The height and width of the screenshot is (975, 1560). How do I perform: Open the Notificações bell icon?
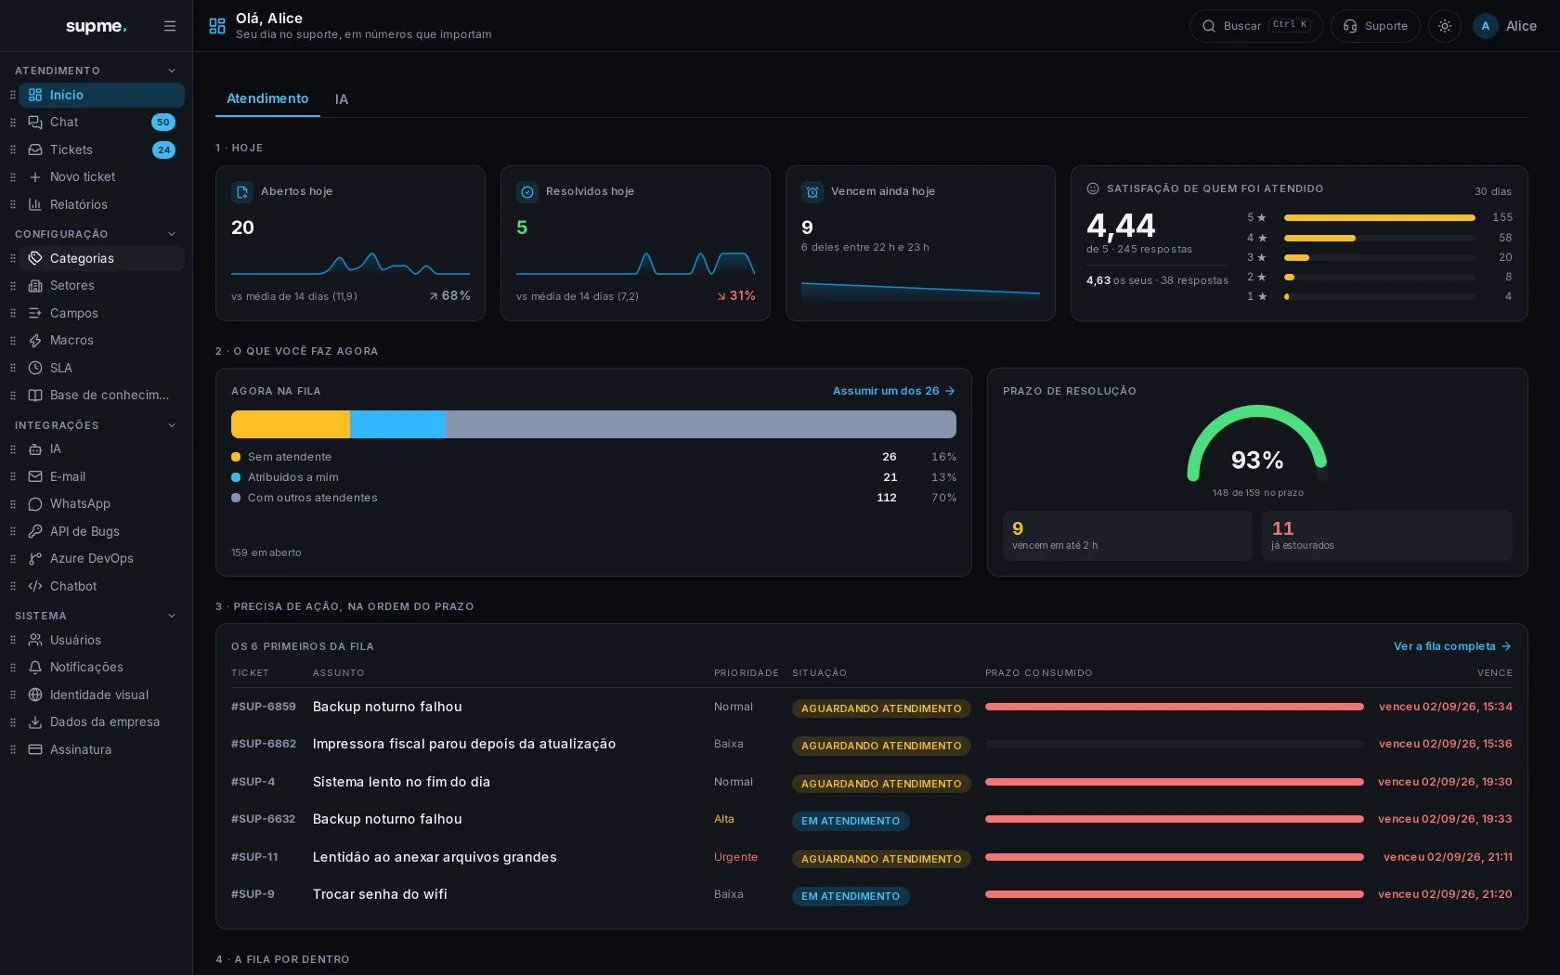point(35,667)
